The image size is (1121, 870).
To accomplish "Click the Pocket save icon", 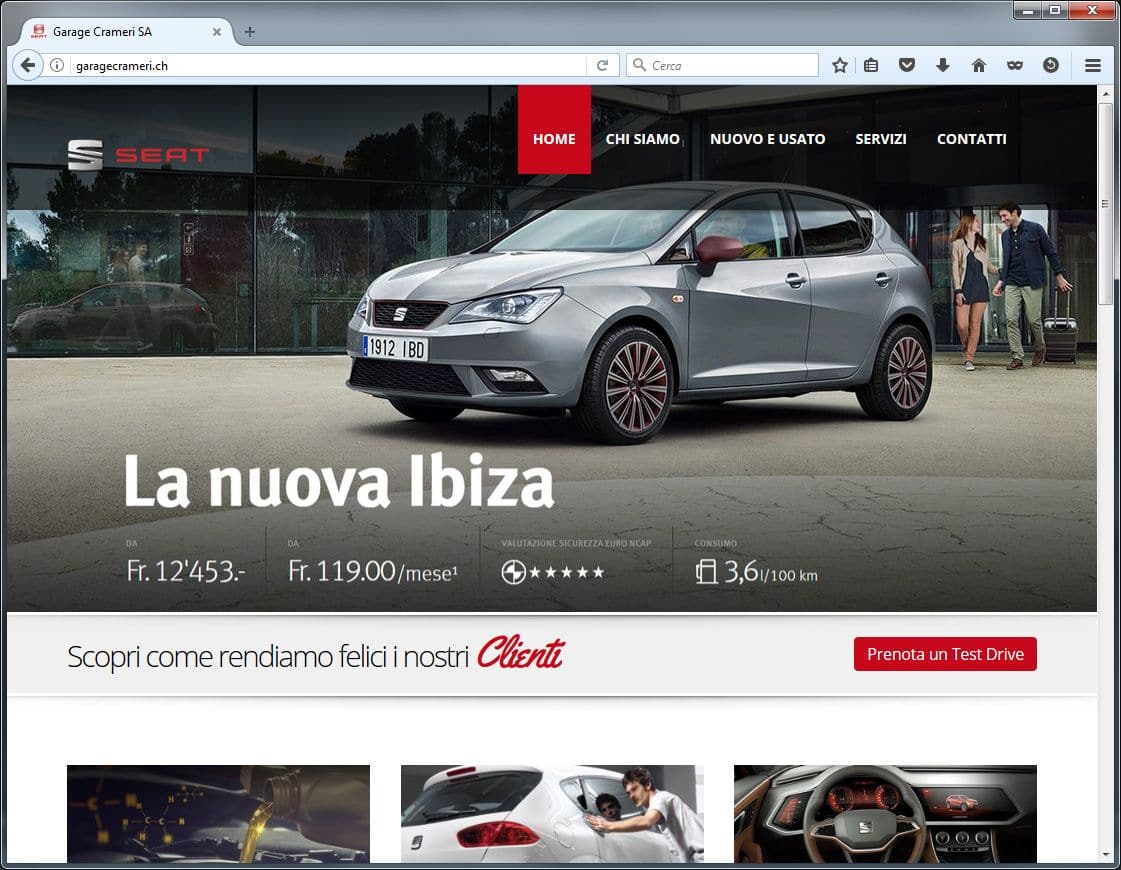I will pyautogui.click(x=907, y=65).
